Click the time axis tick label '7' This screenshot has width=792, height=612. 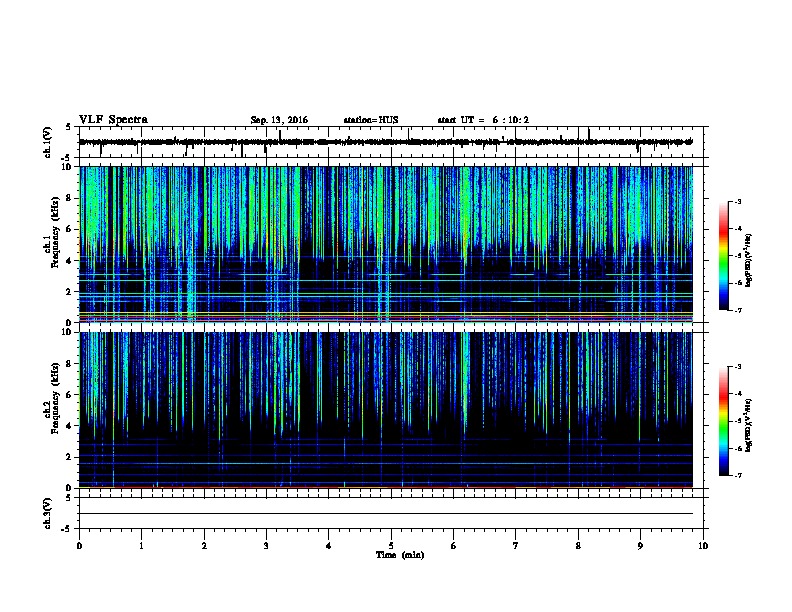click(x=516, y=546)
